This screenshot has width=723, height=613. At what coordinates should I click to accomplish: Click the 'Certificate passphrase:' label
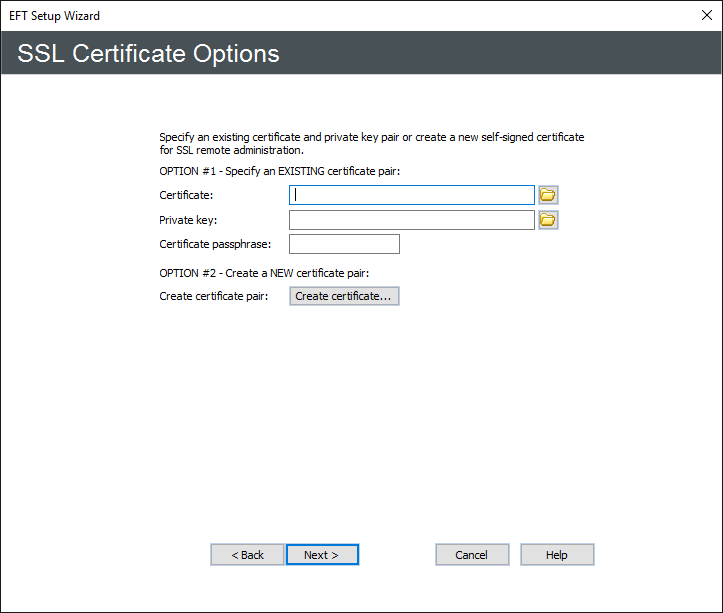(215, 244)
